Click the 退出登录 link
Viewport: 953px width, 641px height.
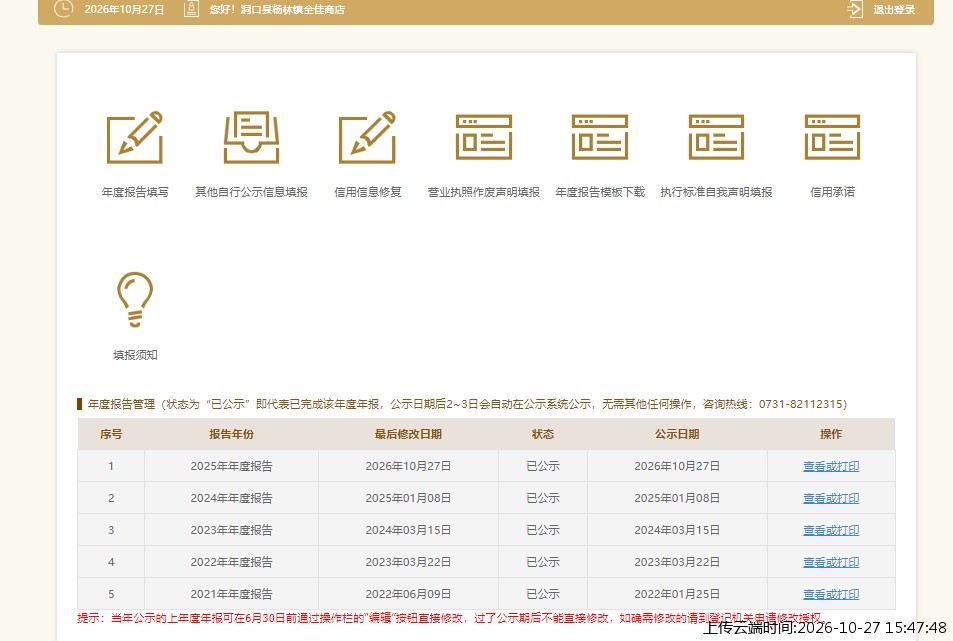click(x=894, y=10)
